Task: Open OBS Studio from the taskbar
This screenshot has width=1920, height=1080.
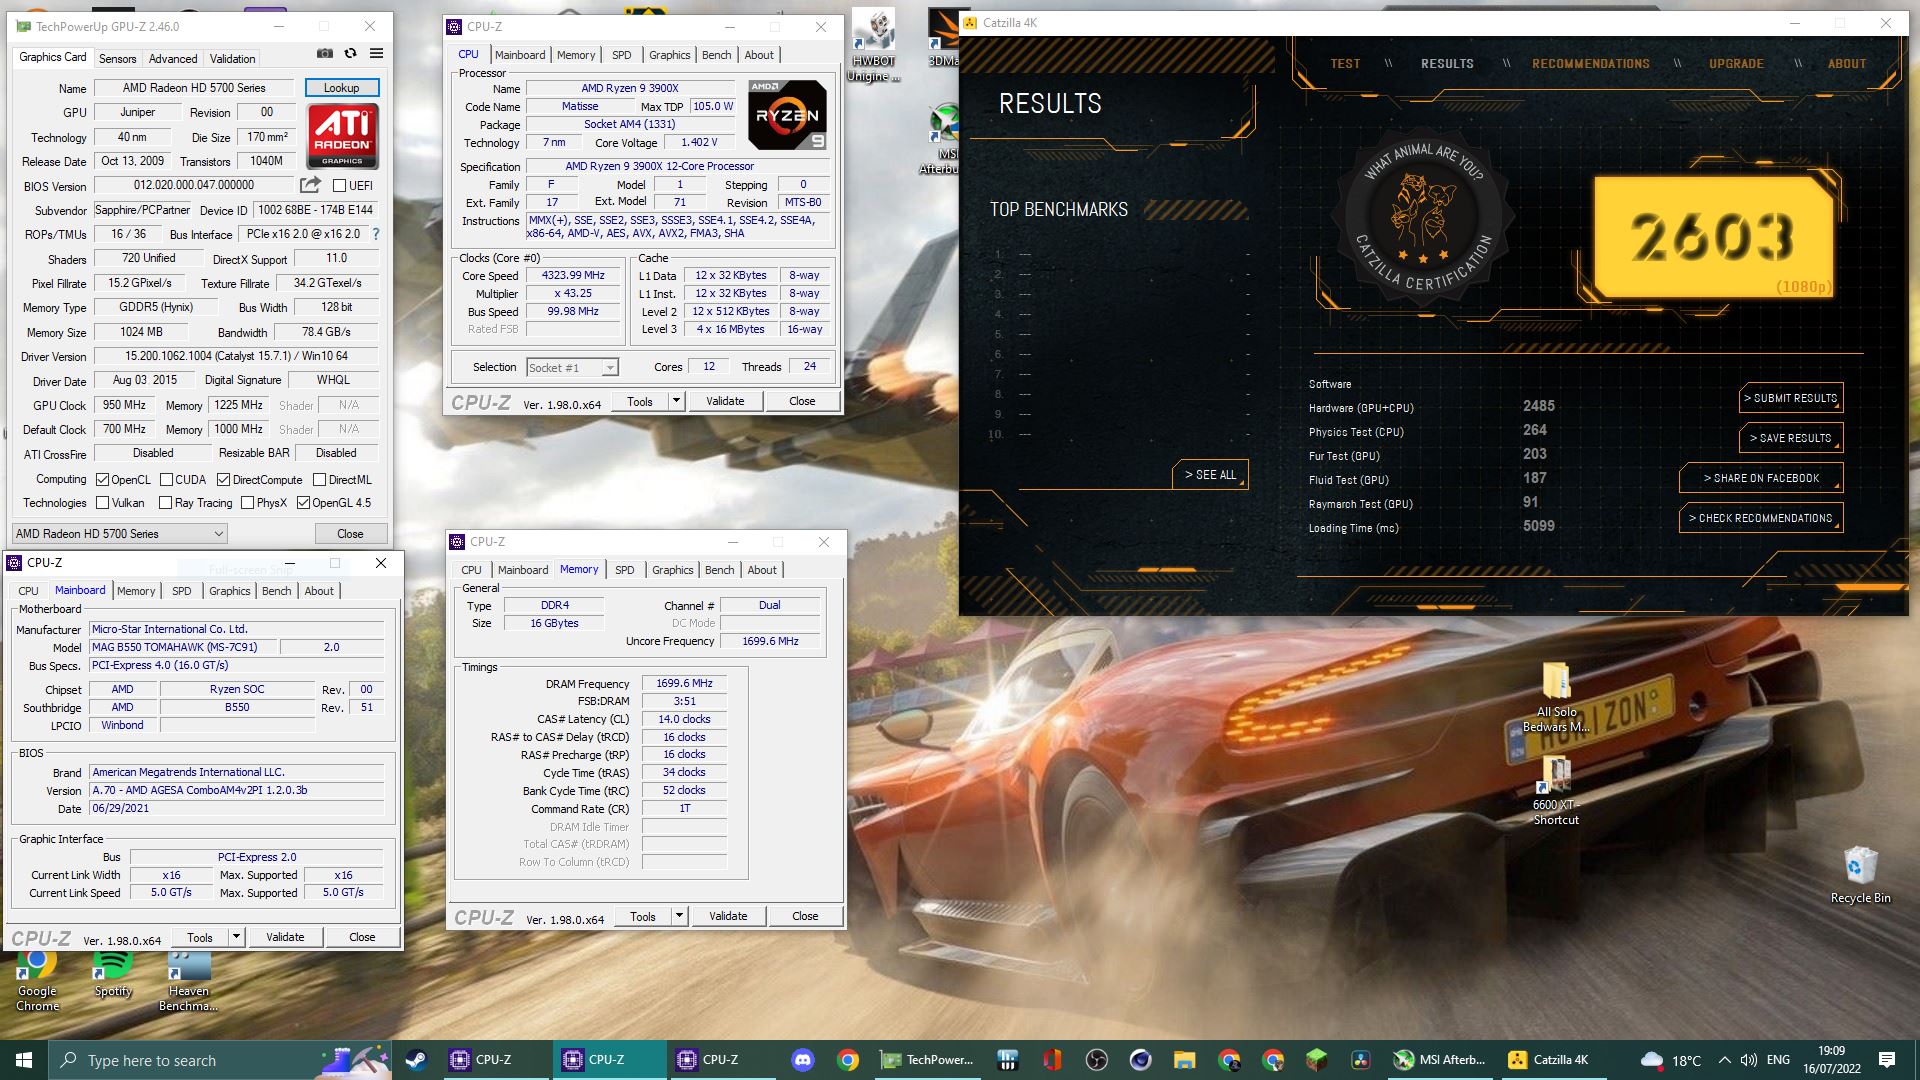Action: pos(1096,1060)
